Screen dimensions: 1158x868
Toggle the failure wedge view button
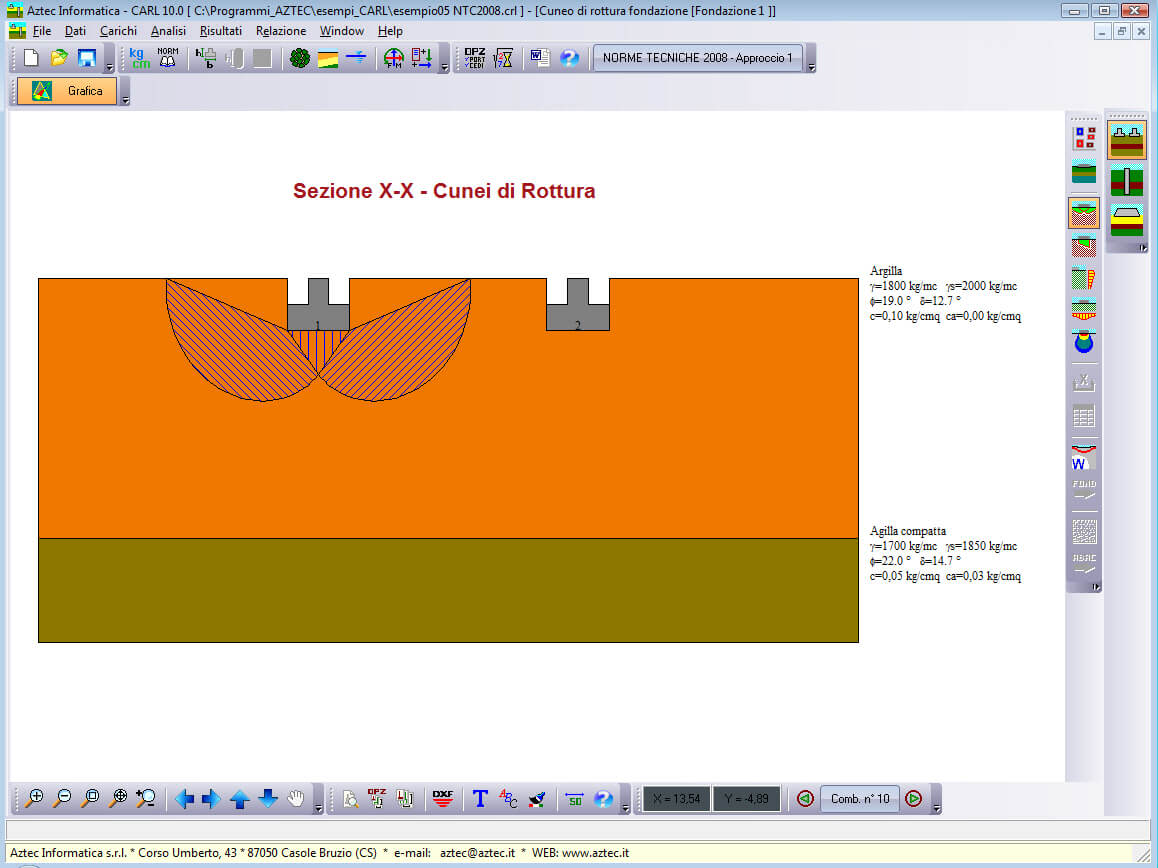point(1084,212)
